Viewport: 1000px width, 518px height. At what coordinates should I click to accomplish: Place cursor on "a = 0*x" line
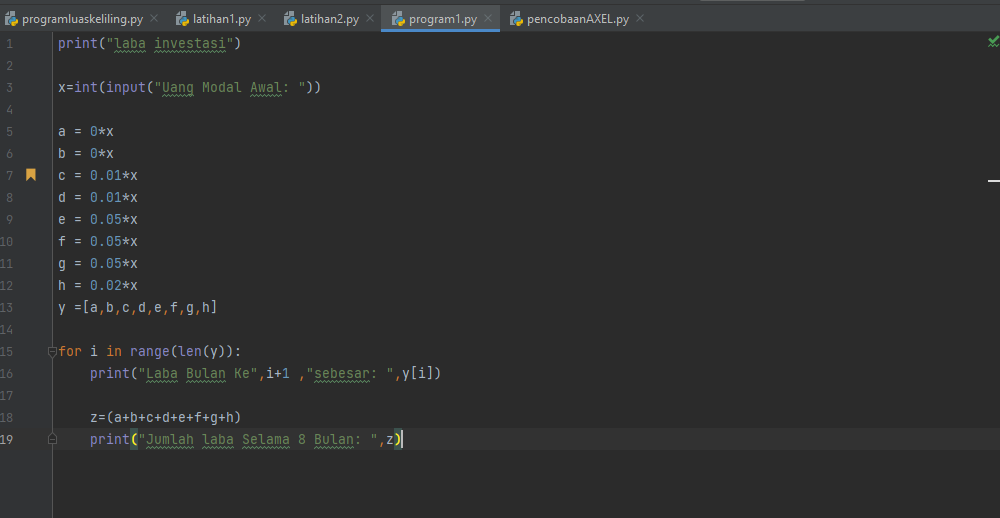(86, 131)
